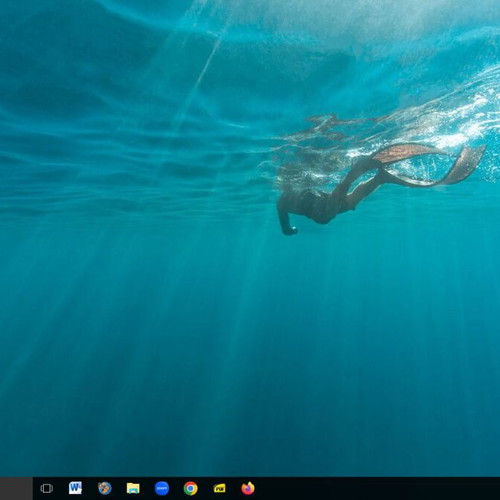Launch the Zoom meeting app
The height and width of the screenshot is (500, 500).
tap(162, 489)
